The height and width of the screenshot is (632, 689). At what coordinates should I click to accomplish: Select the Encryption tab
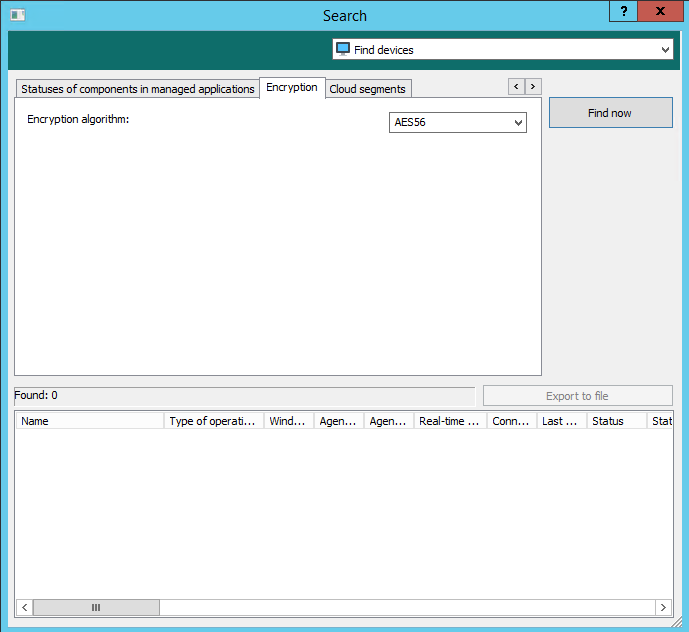292,88
